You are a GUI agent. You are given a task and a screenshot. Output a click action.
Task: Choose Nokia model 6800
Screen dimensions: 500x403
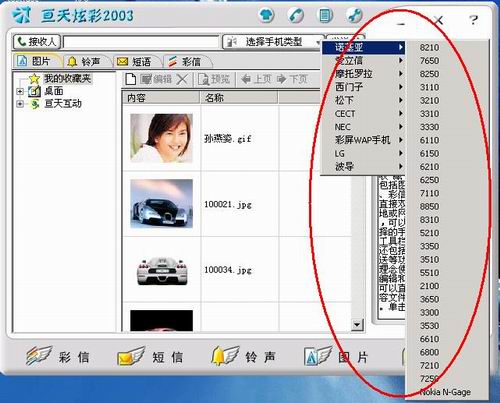tap(447, 352)
